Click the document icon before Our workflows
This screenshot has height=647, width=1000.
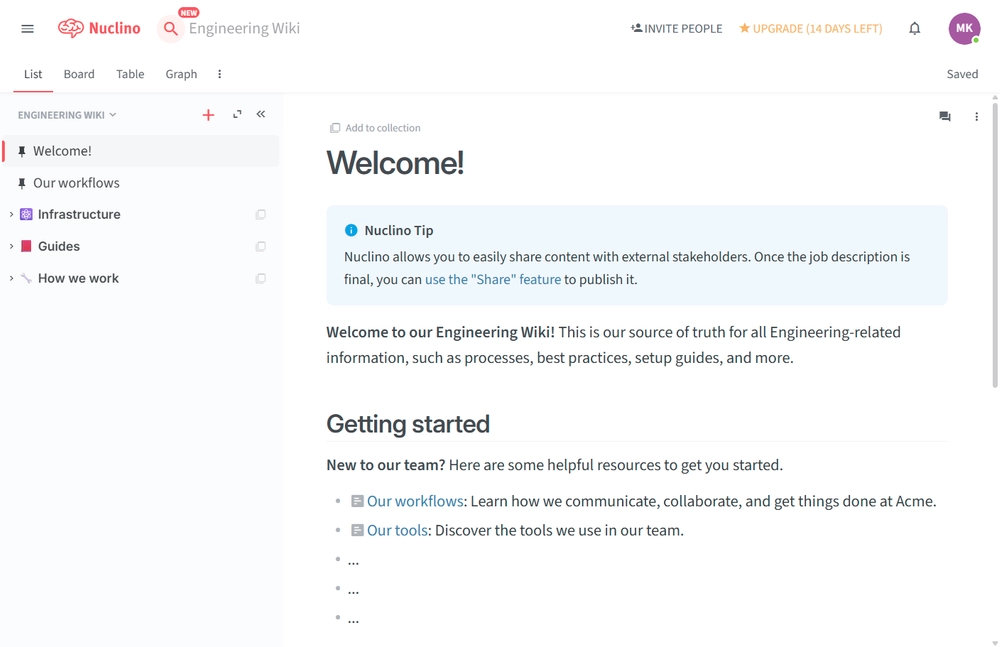click(x=357, y=502)
